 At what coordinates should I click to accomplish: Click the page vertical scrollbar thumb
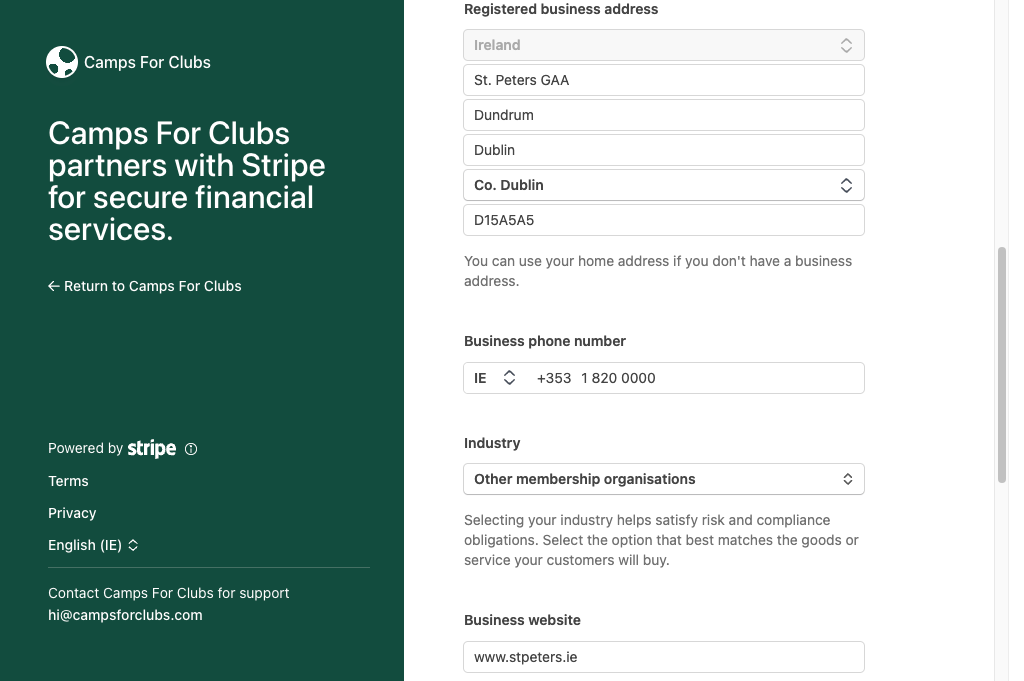(1002, 365)
